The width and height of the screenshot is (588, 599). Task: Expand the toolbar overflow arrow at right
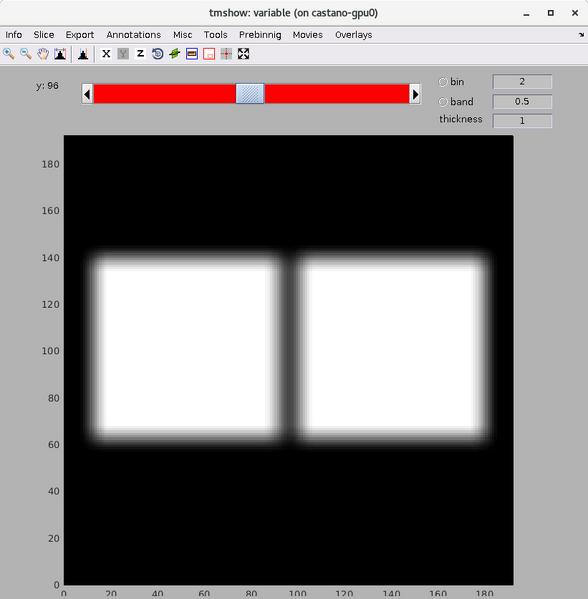[581, 35]
